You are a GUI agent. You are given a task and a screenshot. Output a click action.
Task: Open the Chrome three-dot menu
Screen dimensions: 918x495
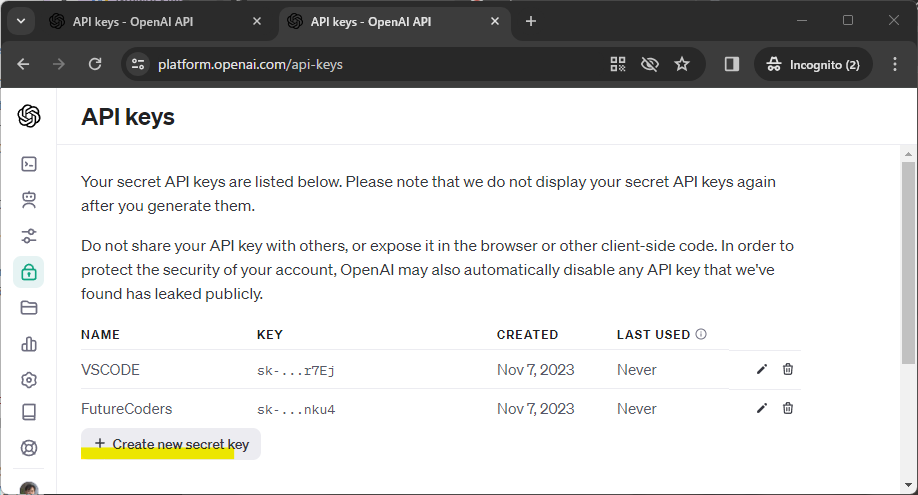(893, 64)
